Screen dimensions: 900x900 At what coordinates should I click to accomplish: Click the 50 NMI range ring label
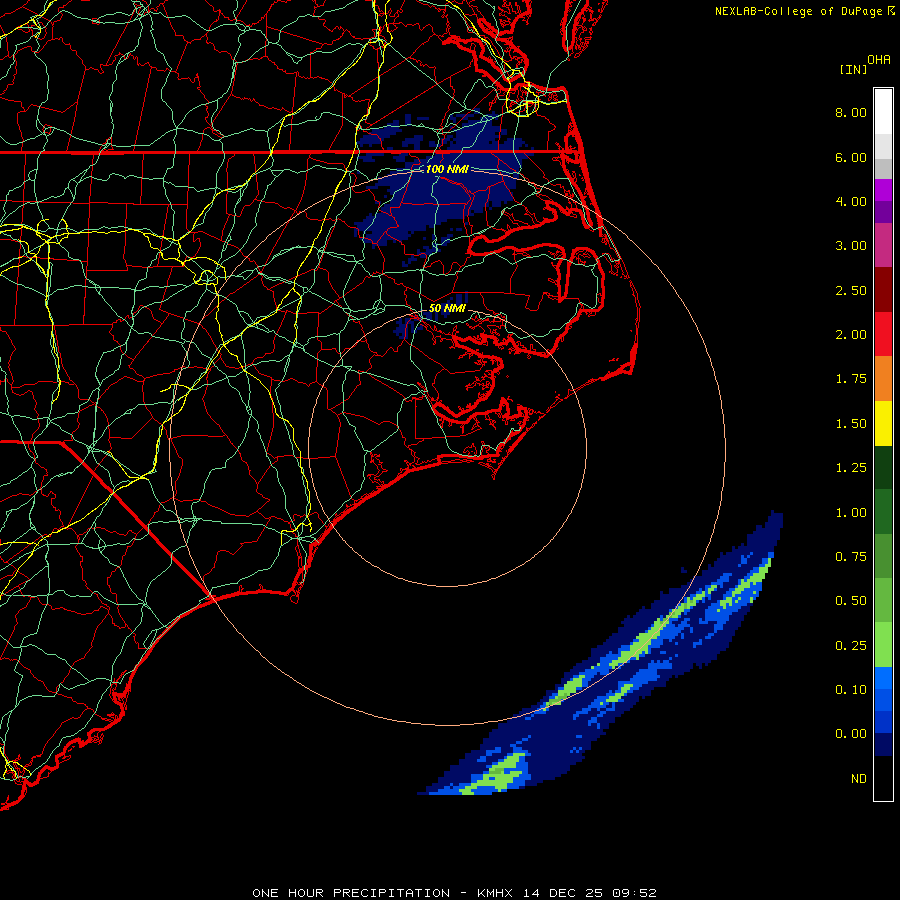pyautogui.click(x=447, y=308)
